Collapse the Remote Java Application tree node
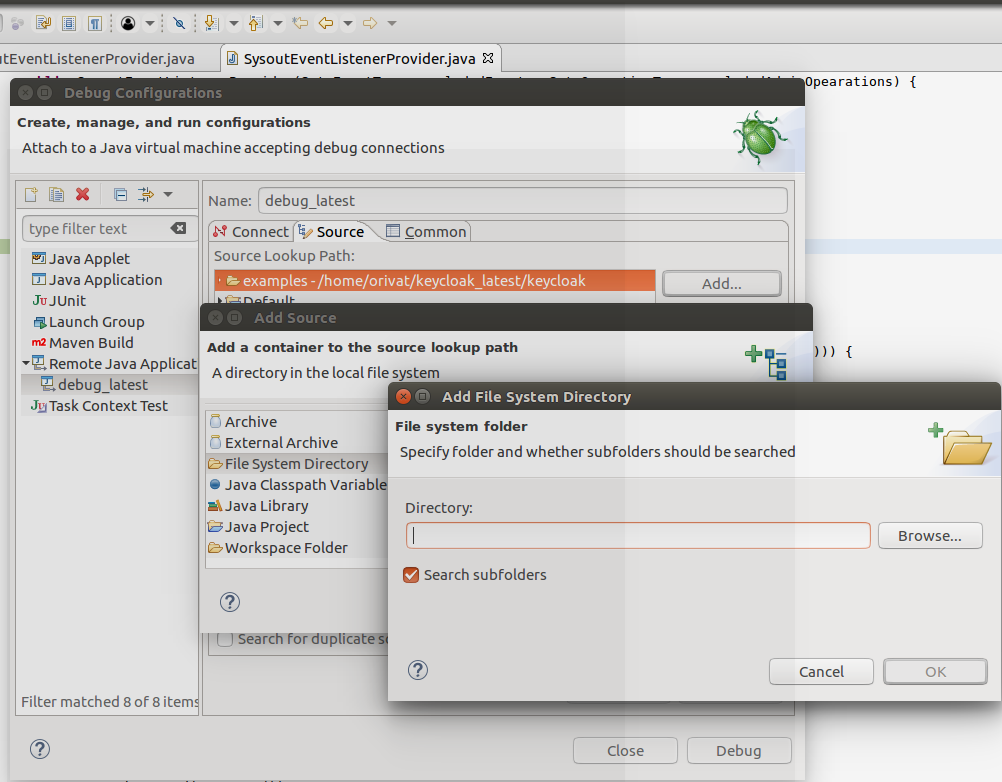The image size is (1002, 782). [26, 364]
